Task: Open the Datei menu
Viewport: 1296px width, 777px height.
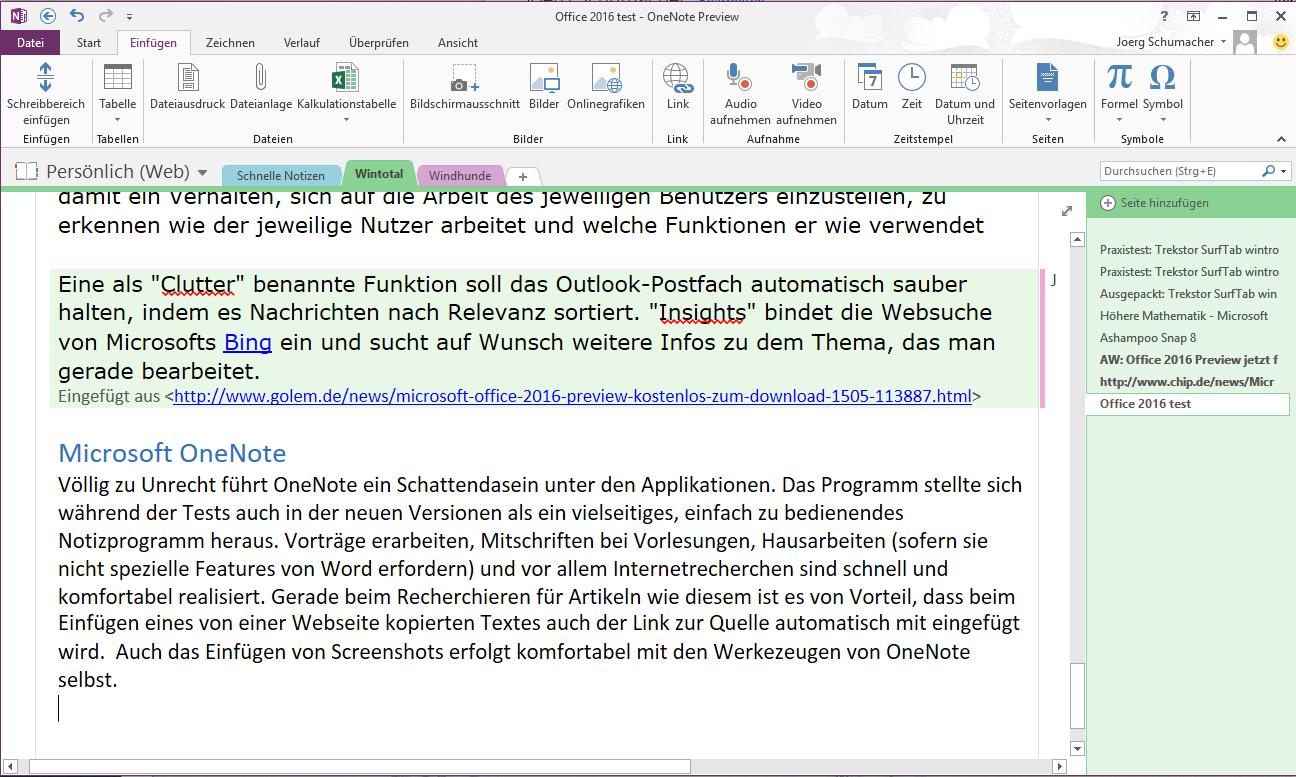Action: pos(30,42)
